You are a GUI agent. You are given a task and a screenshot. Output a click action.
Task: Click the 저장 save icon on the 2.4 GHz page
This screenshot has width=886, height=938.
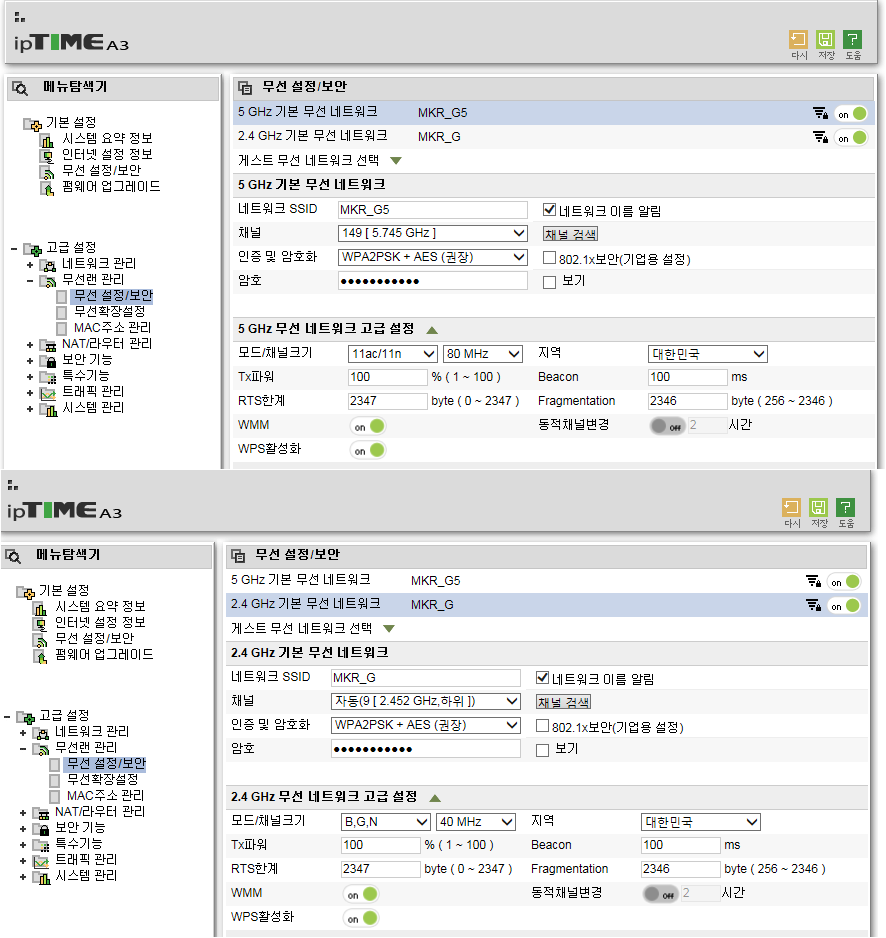818,508
